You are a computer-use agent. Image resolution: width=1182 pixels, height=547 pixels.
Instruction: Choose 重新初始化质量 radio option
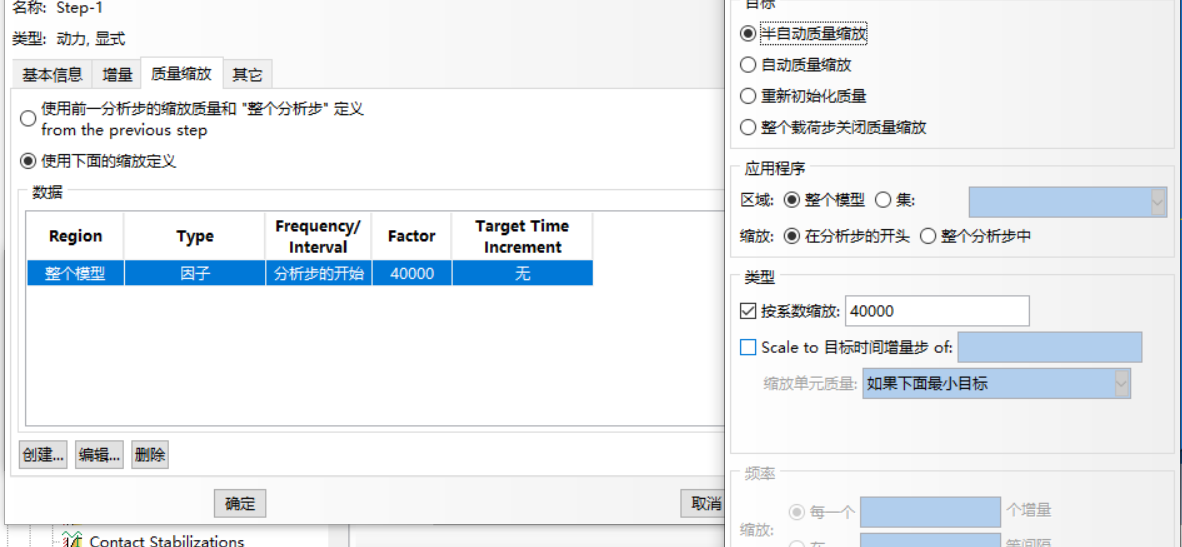coord(748,96)
